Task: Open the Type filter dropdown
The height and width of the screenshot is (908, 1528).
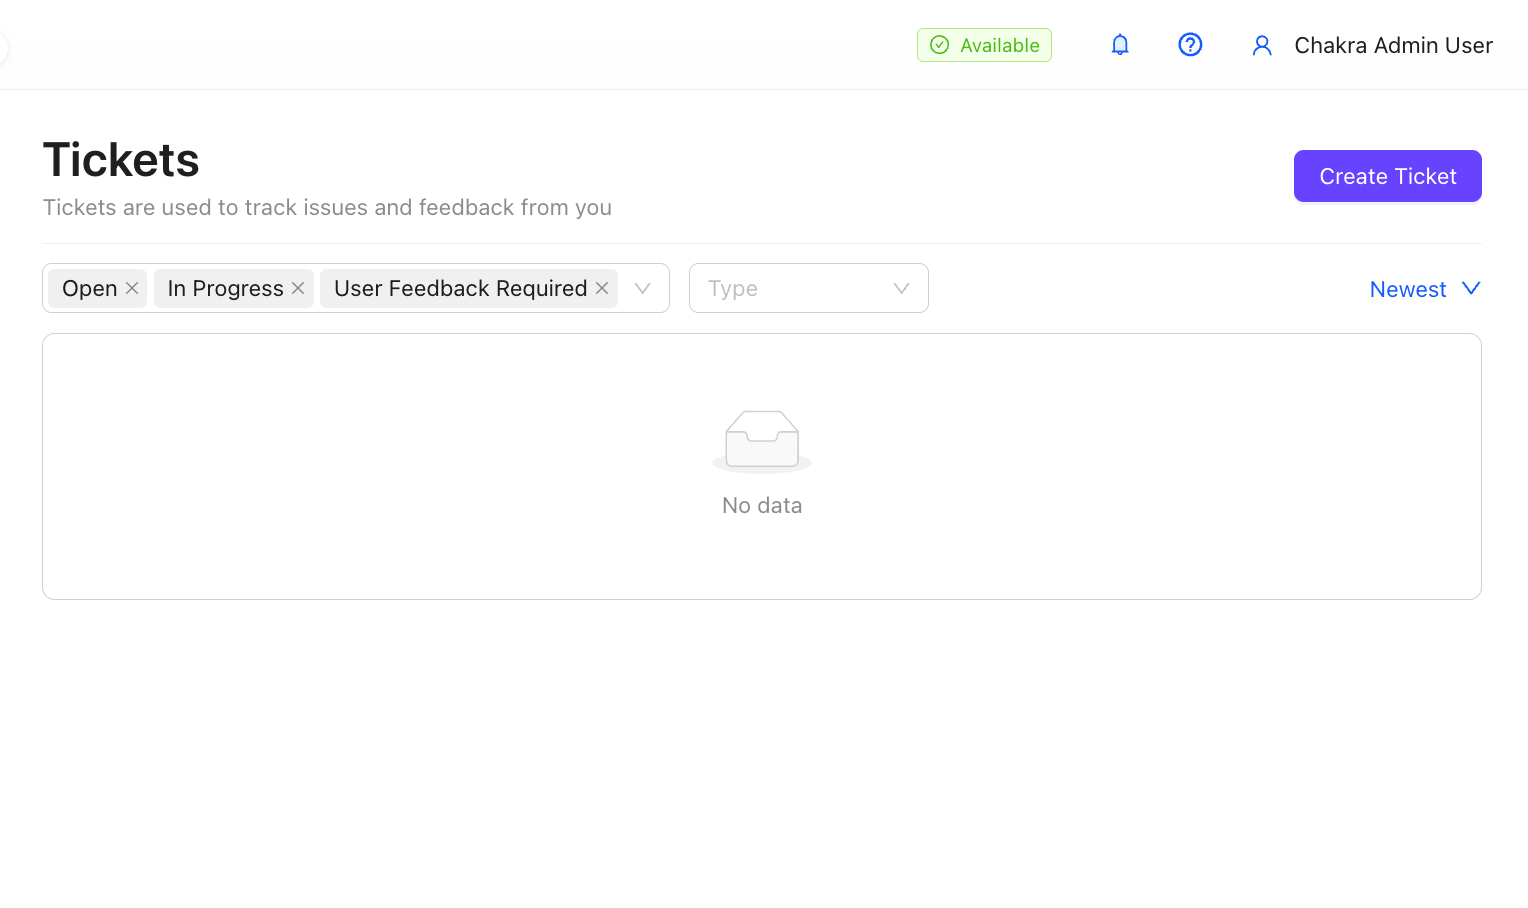Action: pos(808,288)
